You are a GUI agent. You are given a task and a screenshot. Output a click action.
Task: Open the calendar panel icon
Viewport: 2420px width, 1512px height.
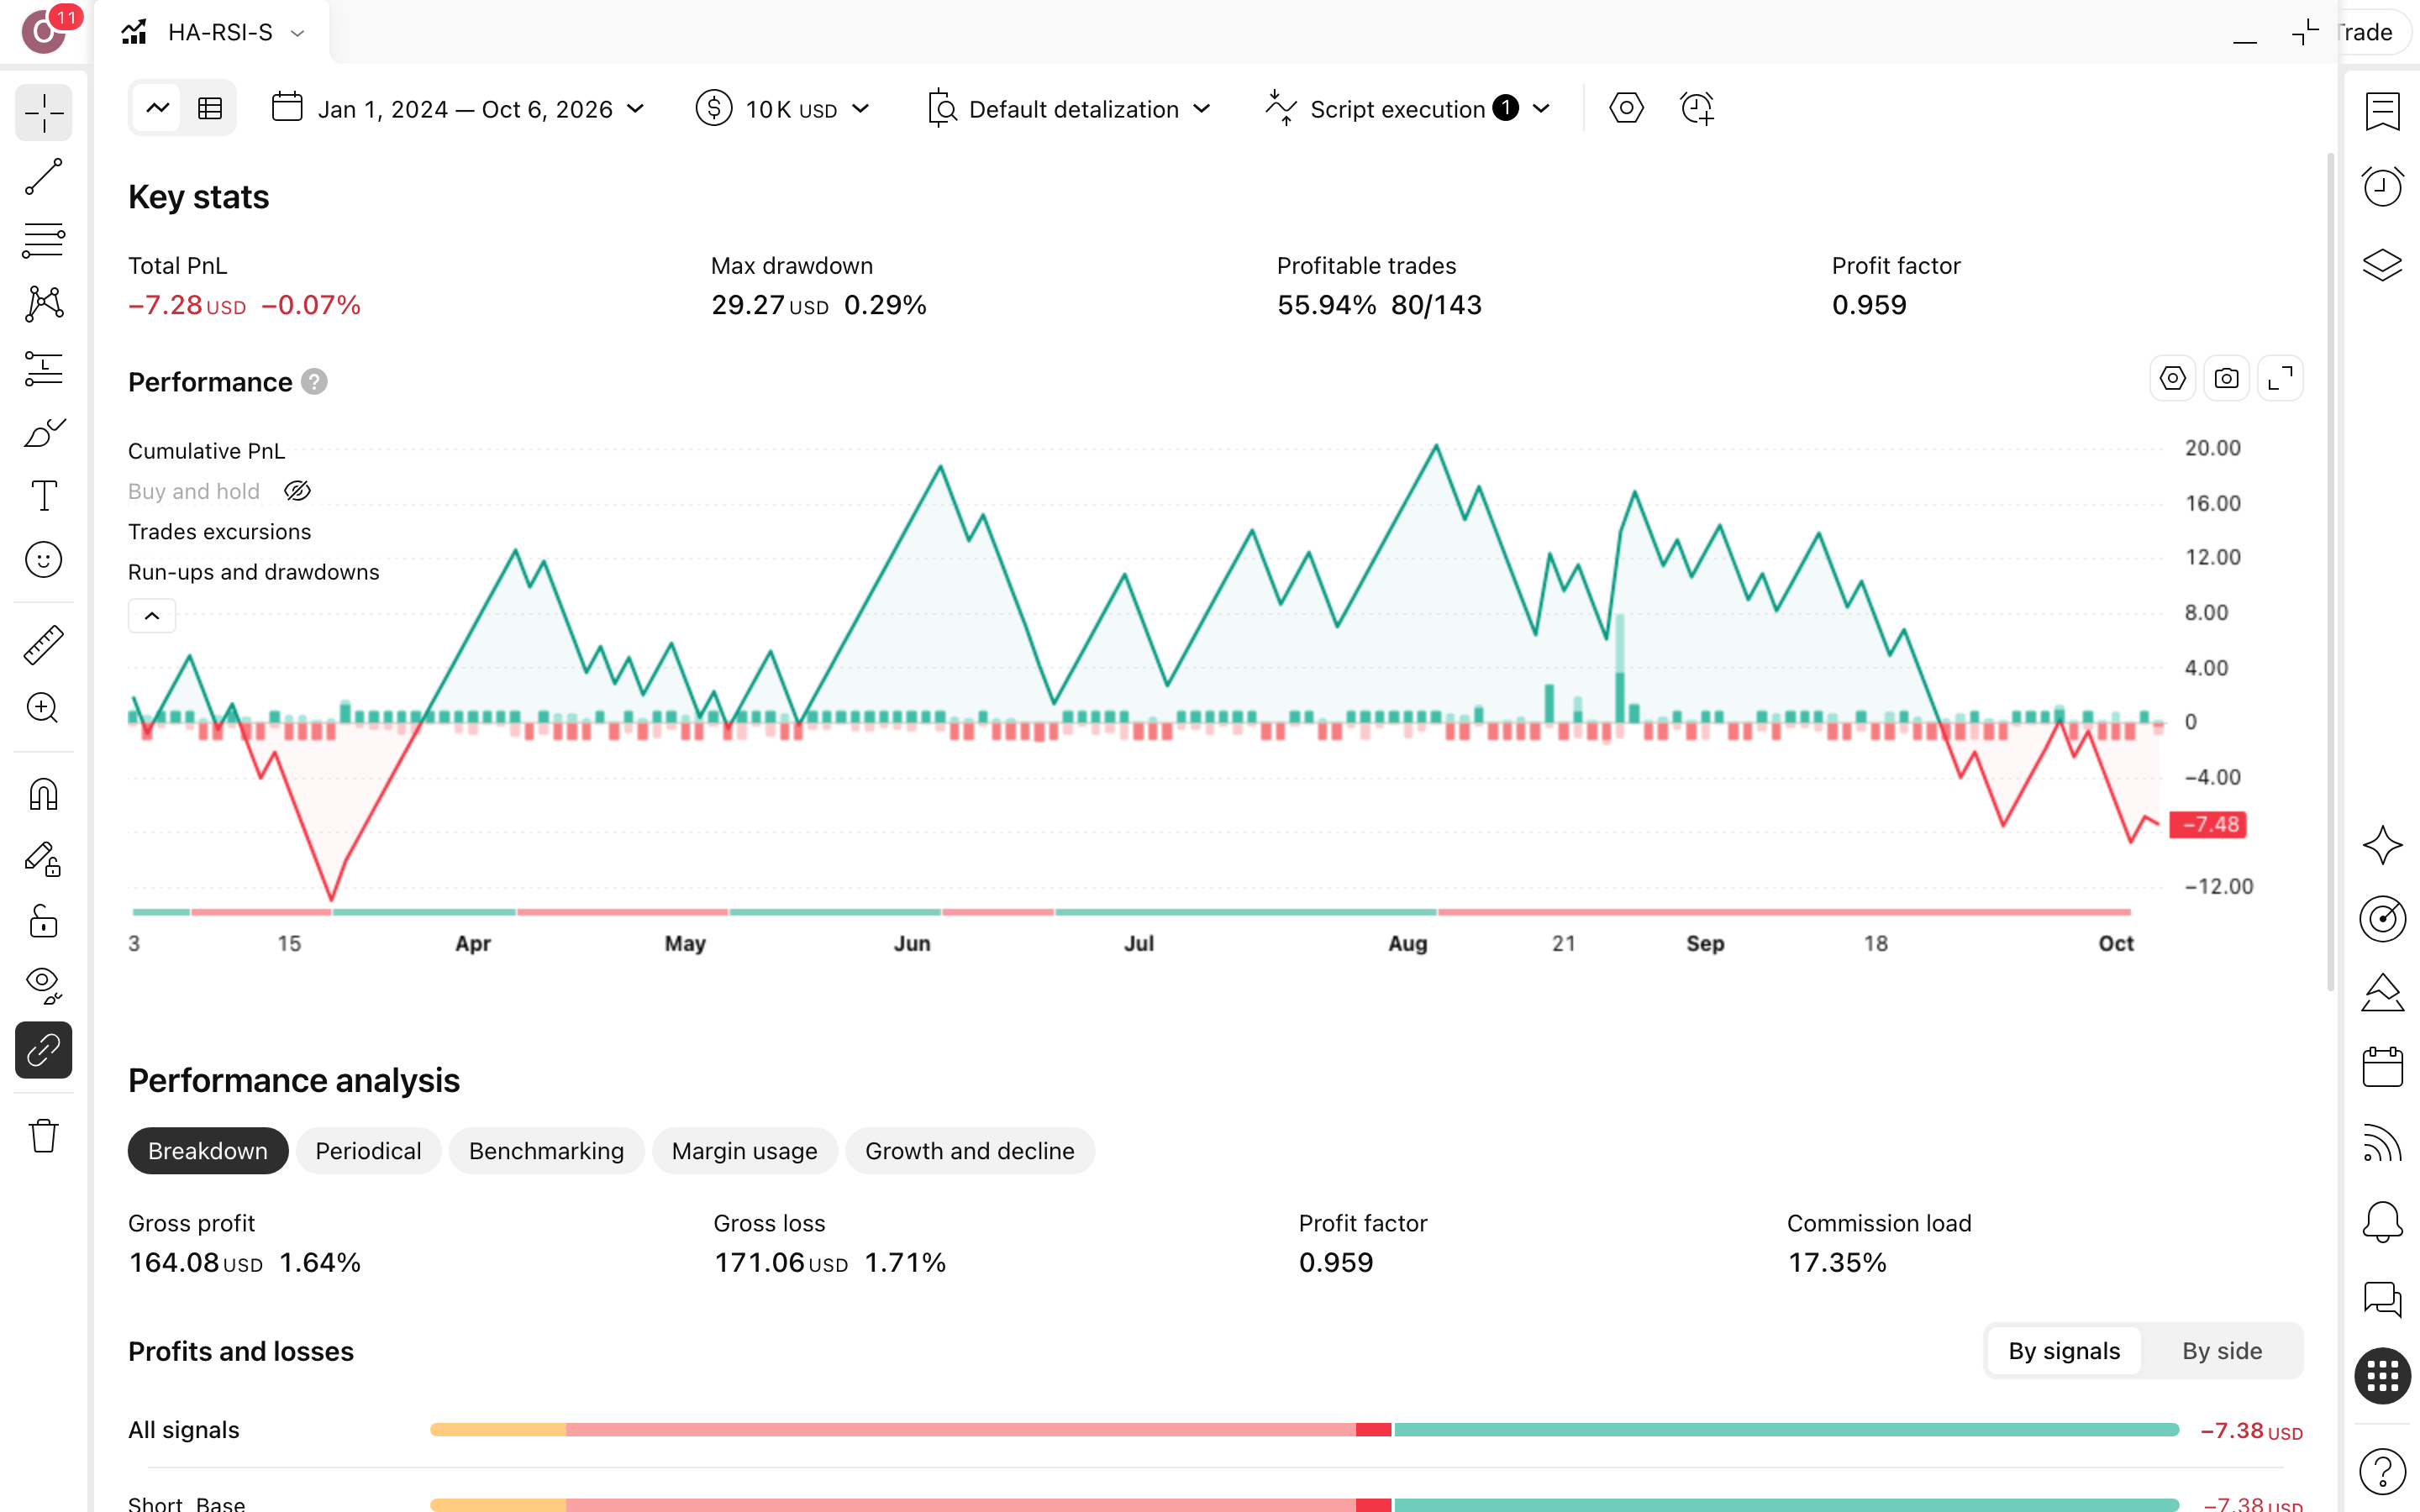click(x=2382, y=1067)
